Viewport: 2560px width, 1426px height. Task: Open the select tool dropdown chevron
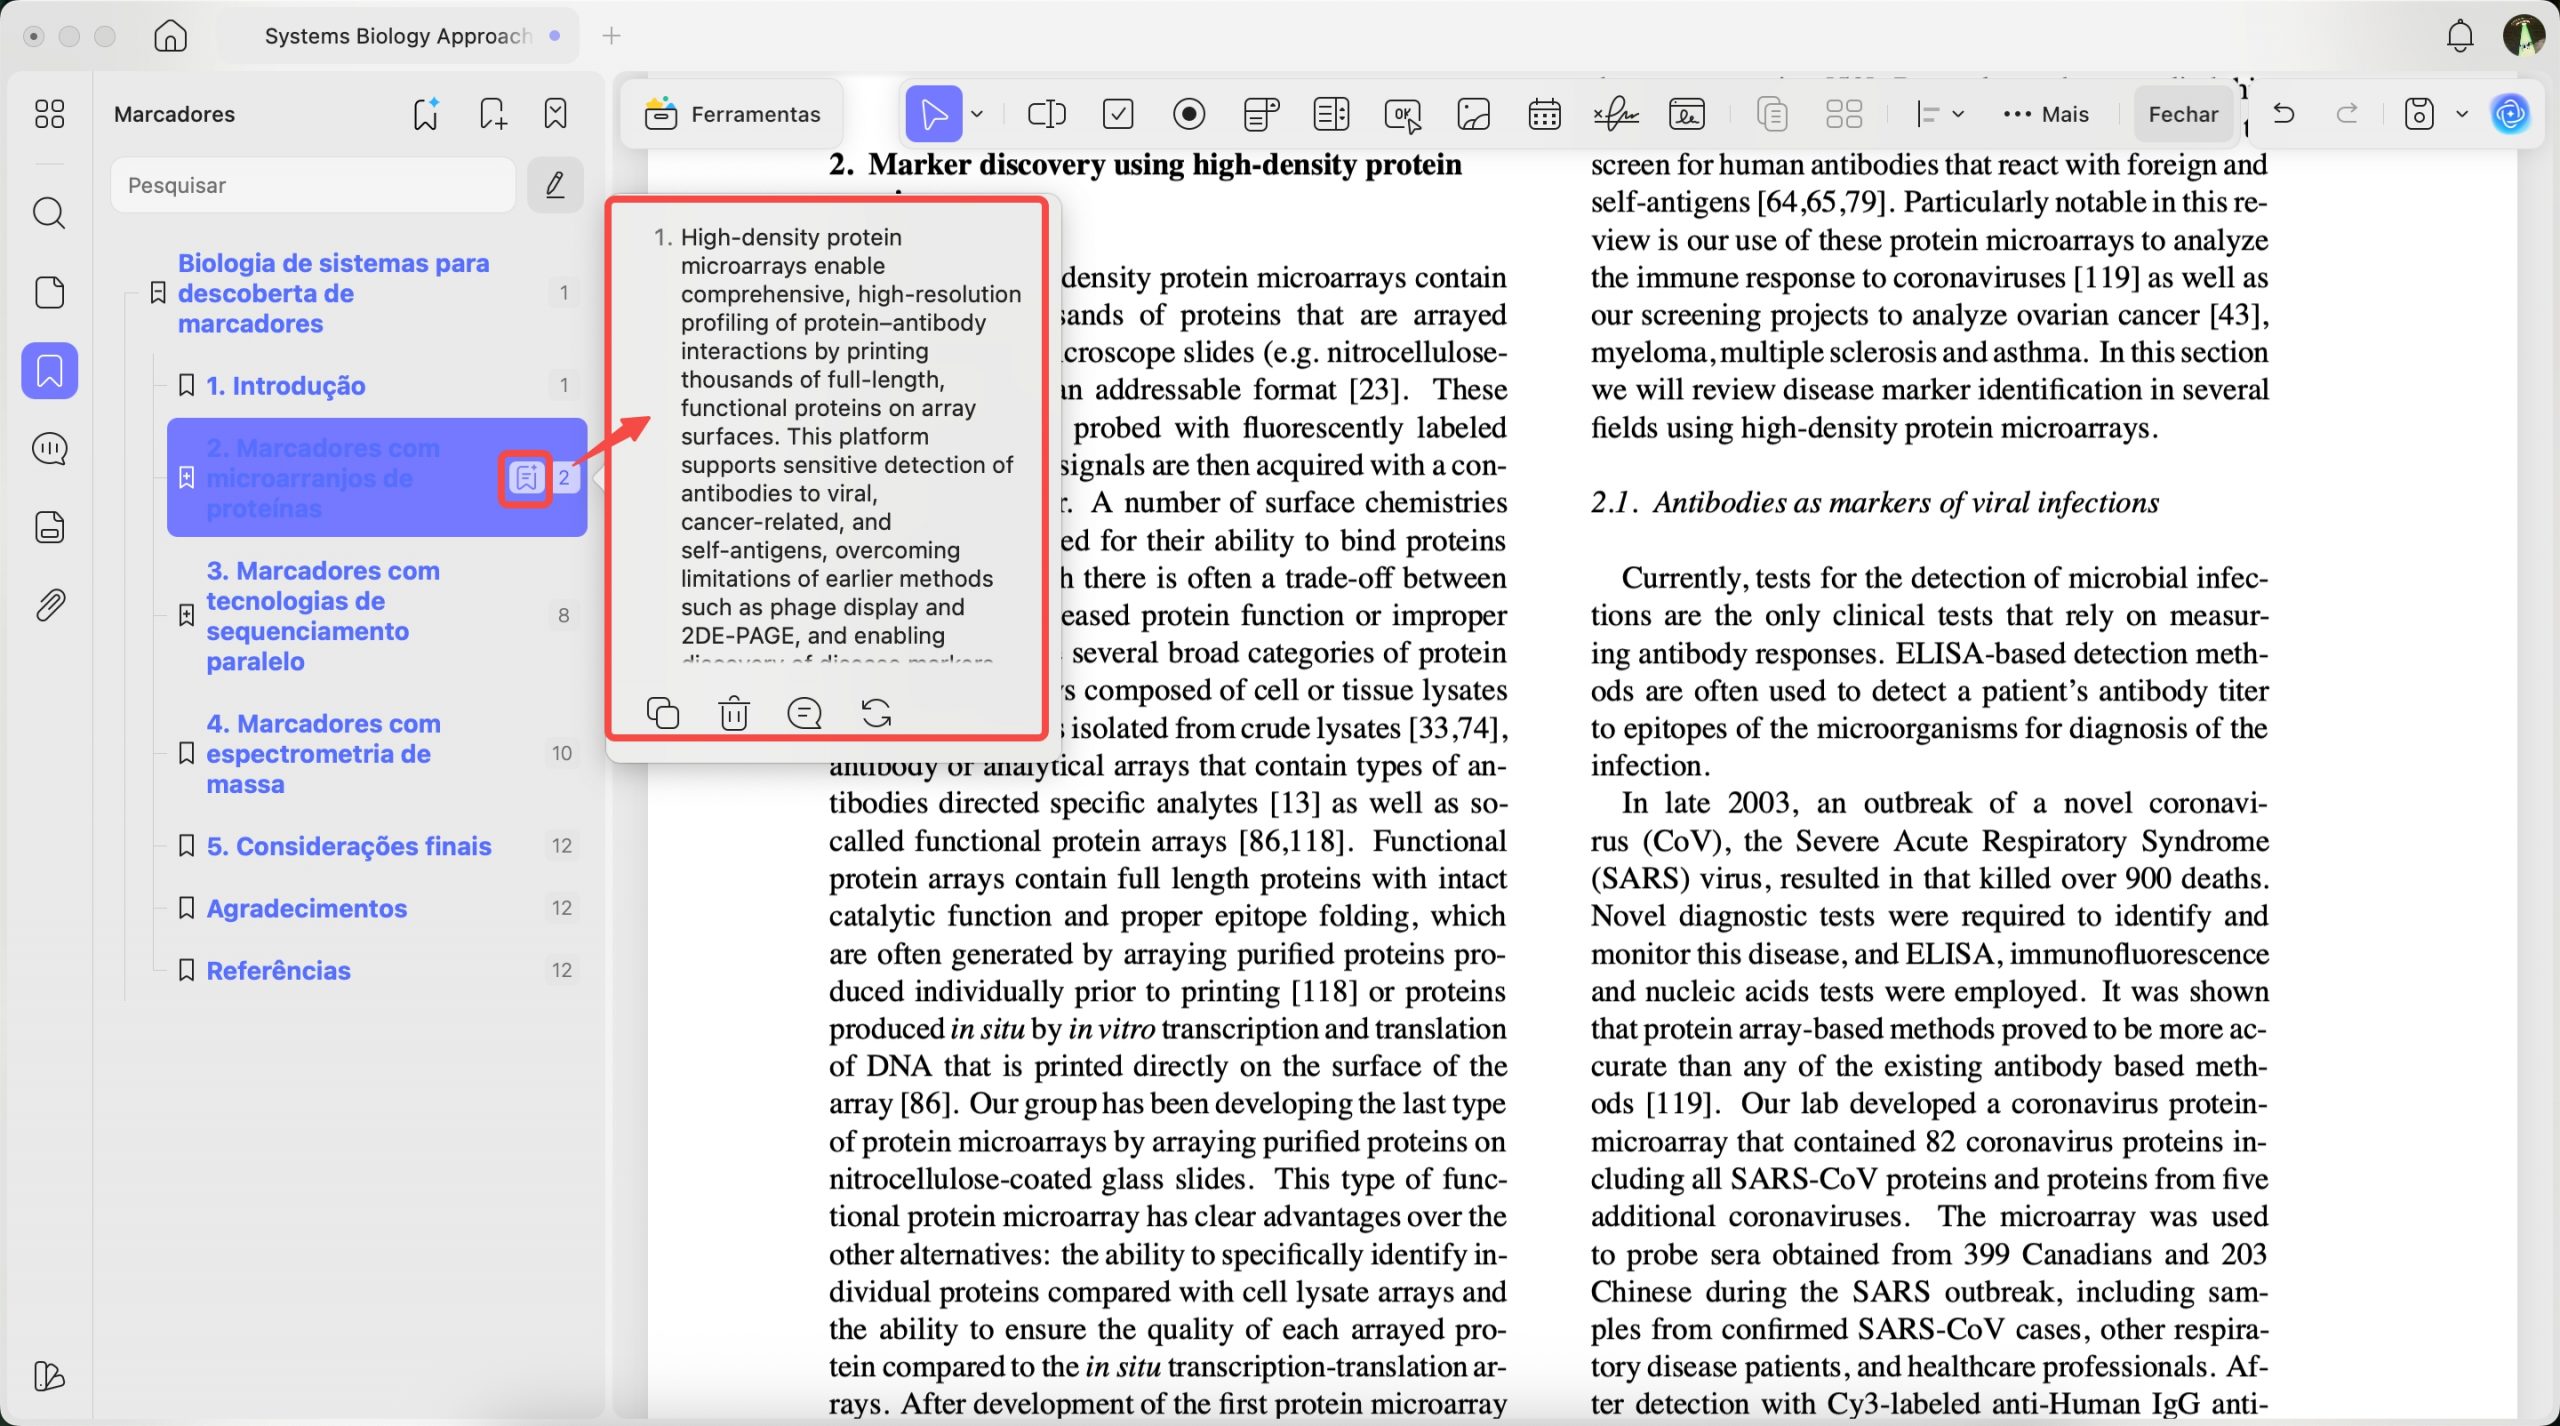click(x=978, y=113)
